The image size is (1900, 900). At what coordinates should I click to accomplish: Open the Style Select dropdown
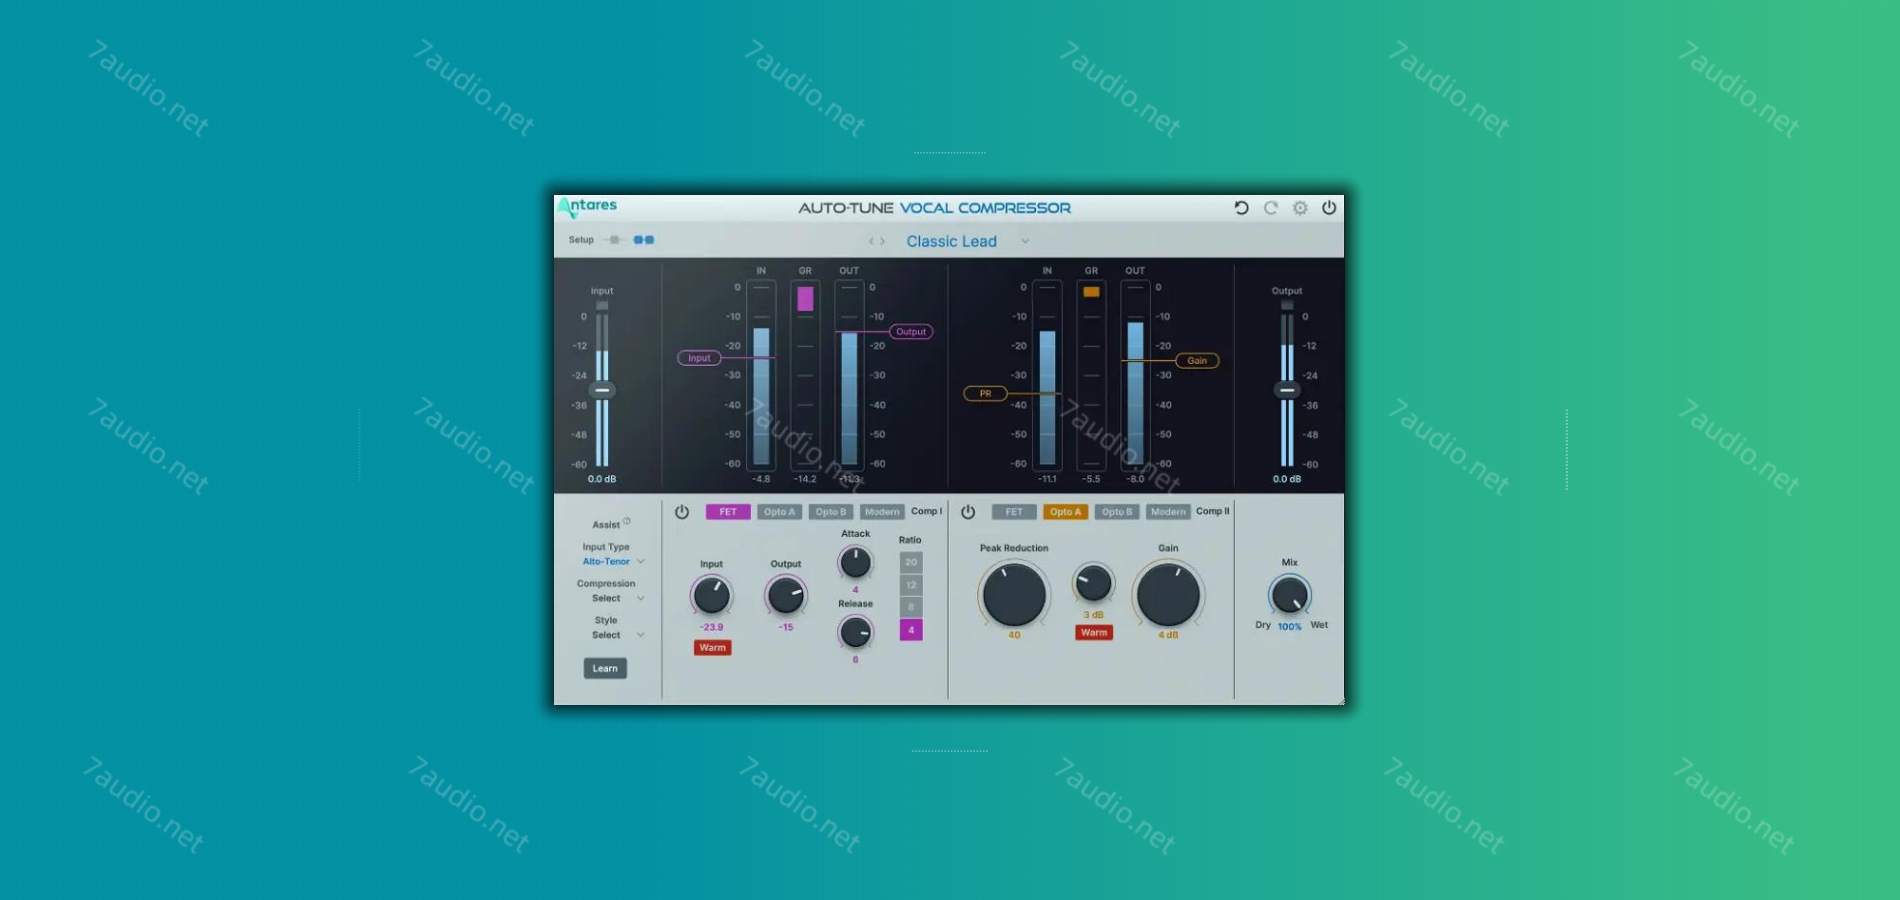pos(617,636)
